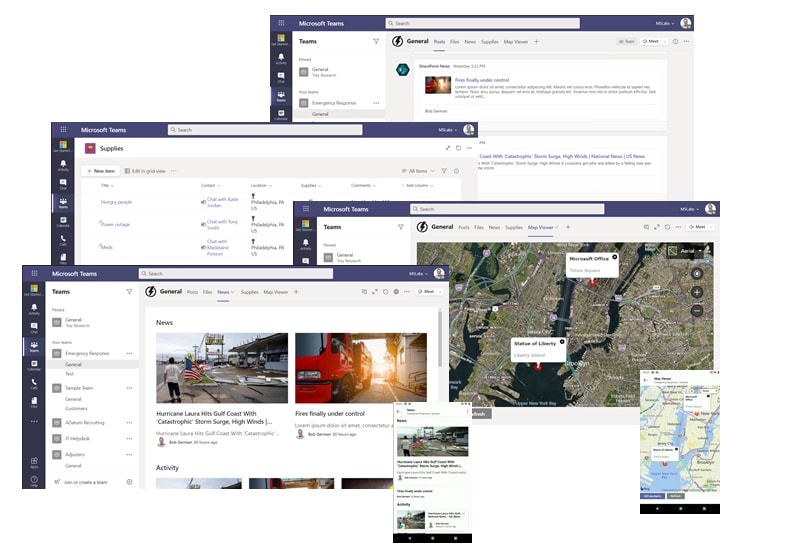
Task: Click Edit in grid view
Action: (145, 171)
